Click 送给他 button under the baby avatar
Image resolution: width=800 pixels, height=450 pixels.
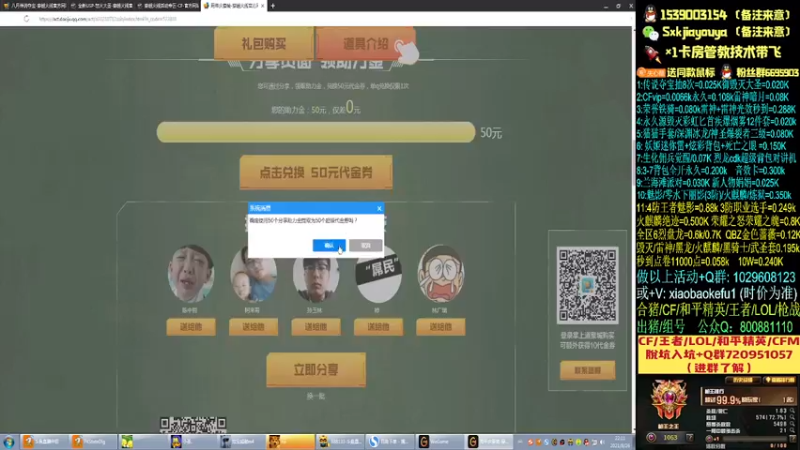click(253, 327)
